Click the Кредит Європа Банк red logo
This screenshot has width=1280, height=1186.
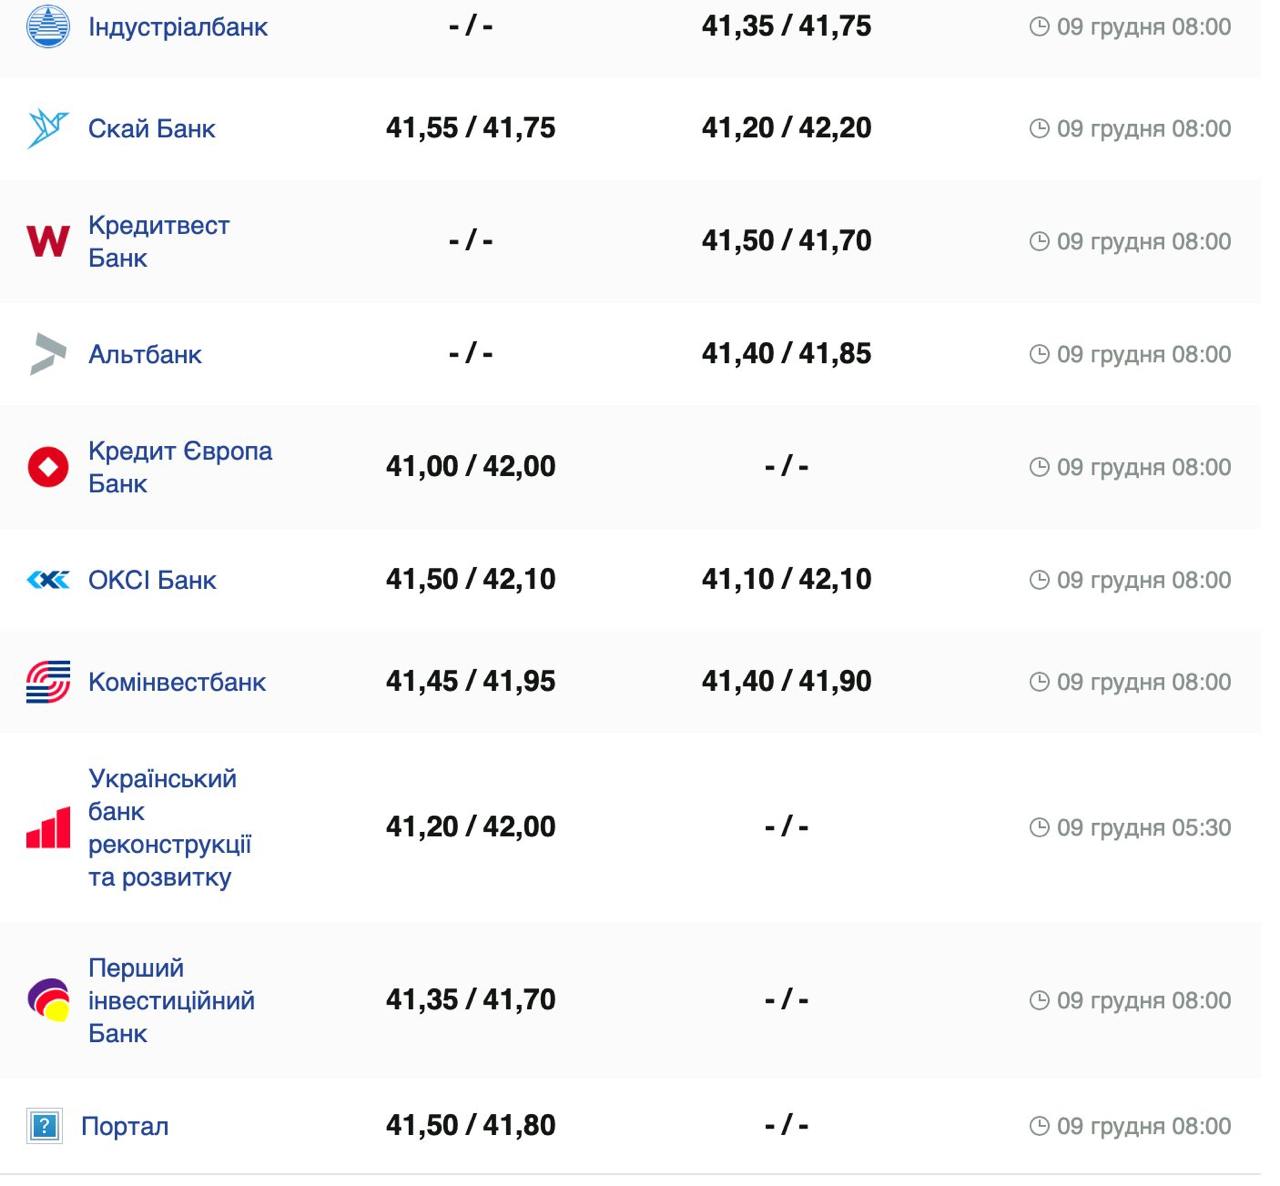point(48,467)
